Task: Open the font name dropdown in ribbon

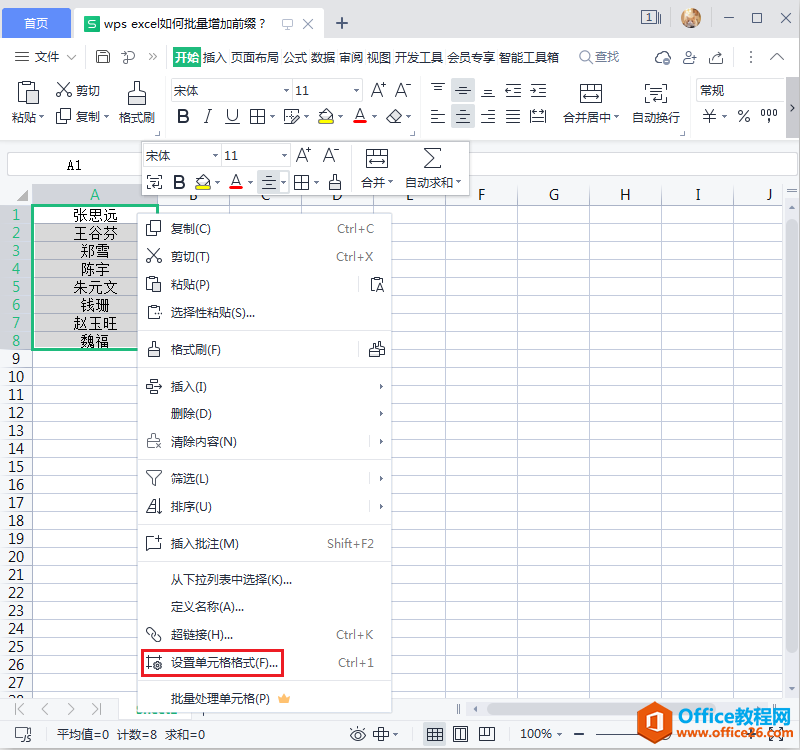Action: (286, 91)
